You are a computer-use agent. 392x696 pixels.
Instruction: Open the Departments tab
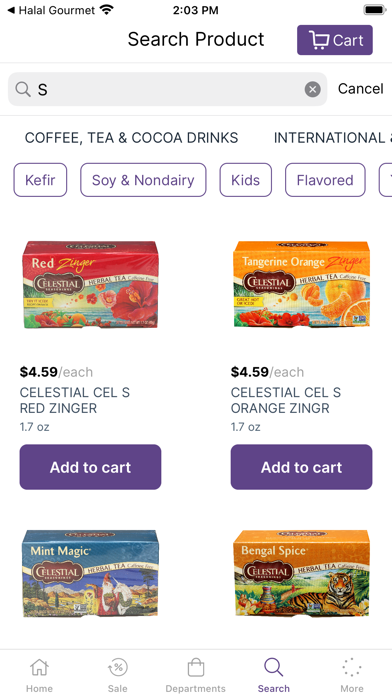195,674
